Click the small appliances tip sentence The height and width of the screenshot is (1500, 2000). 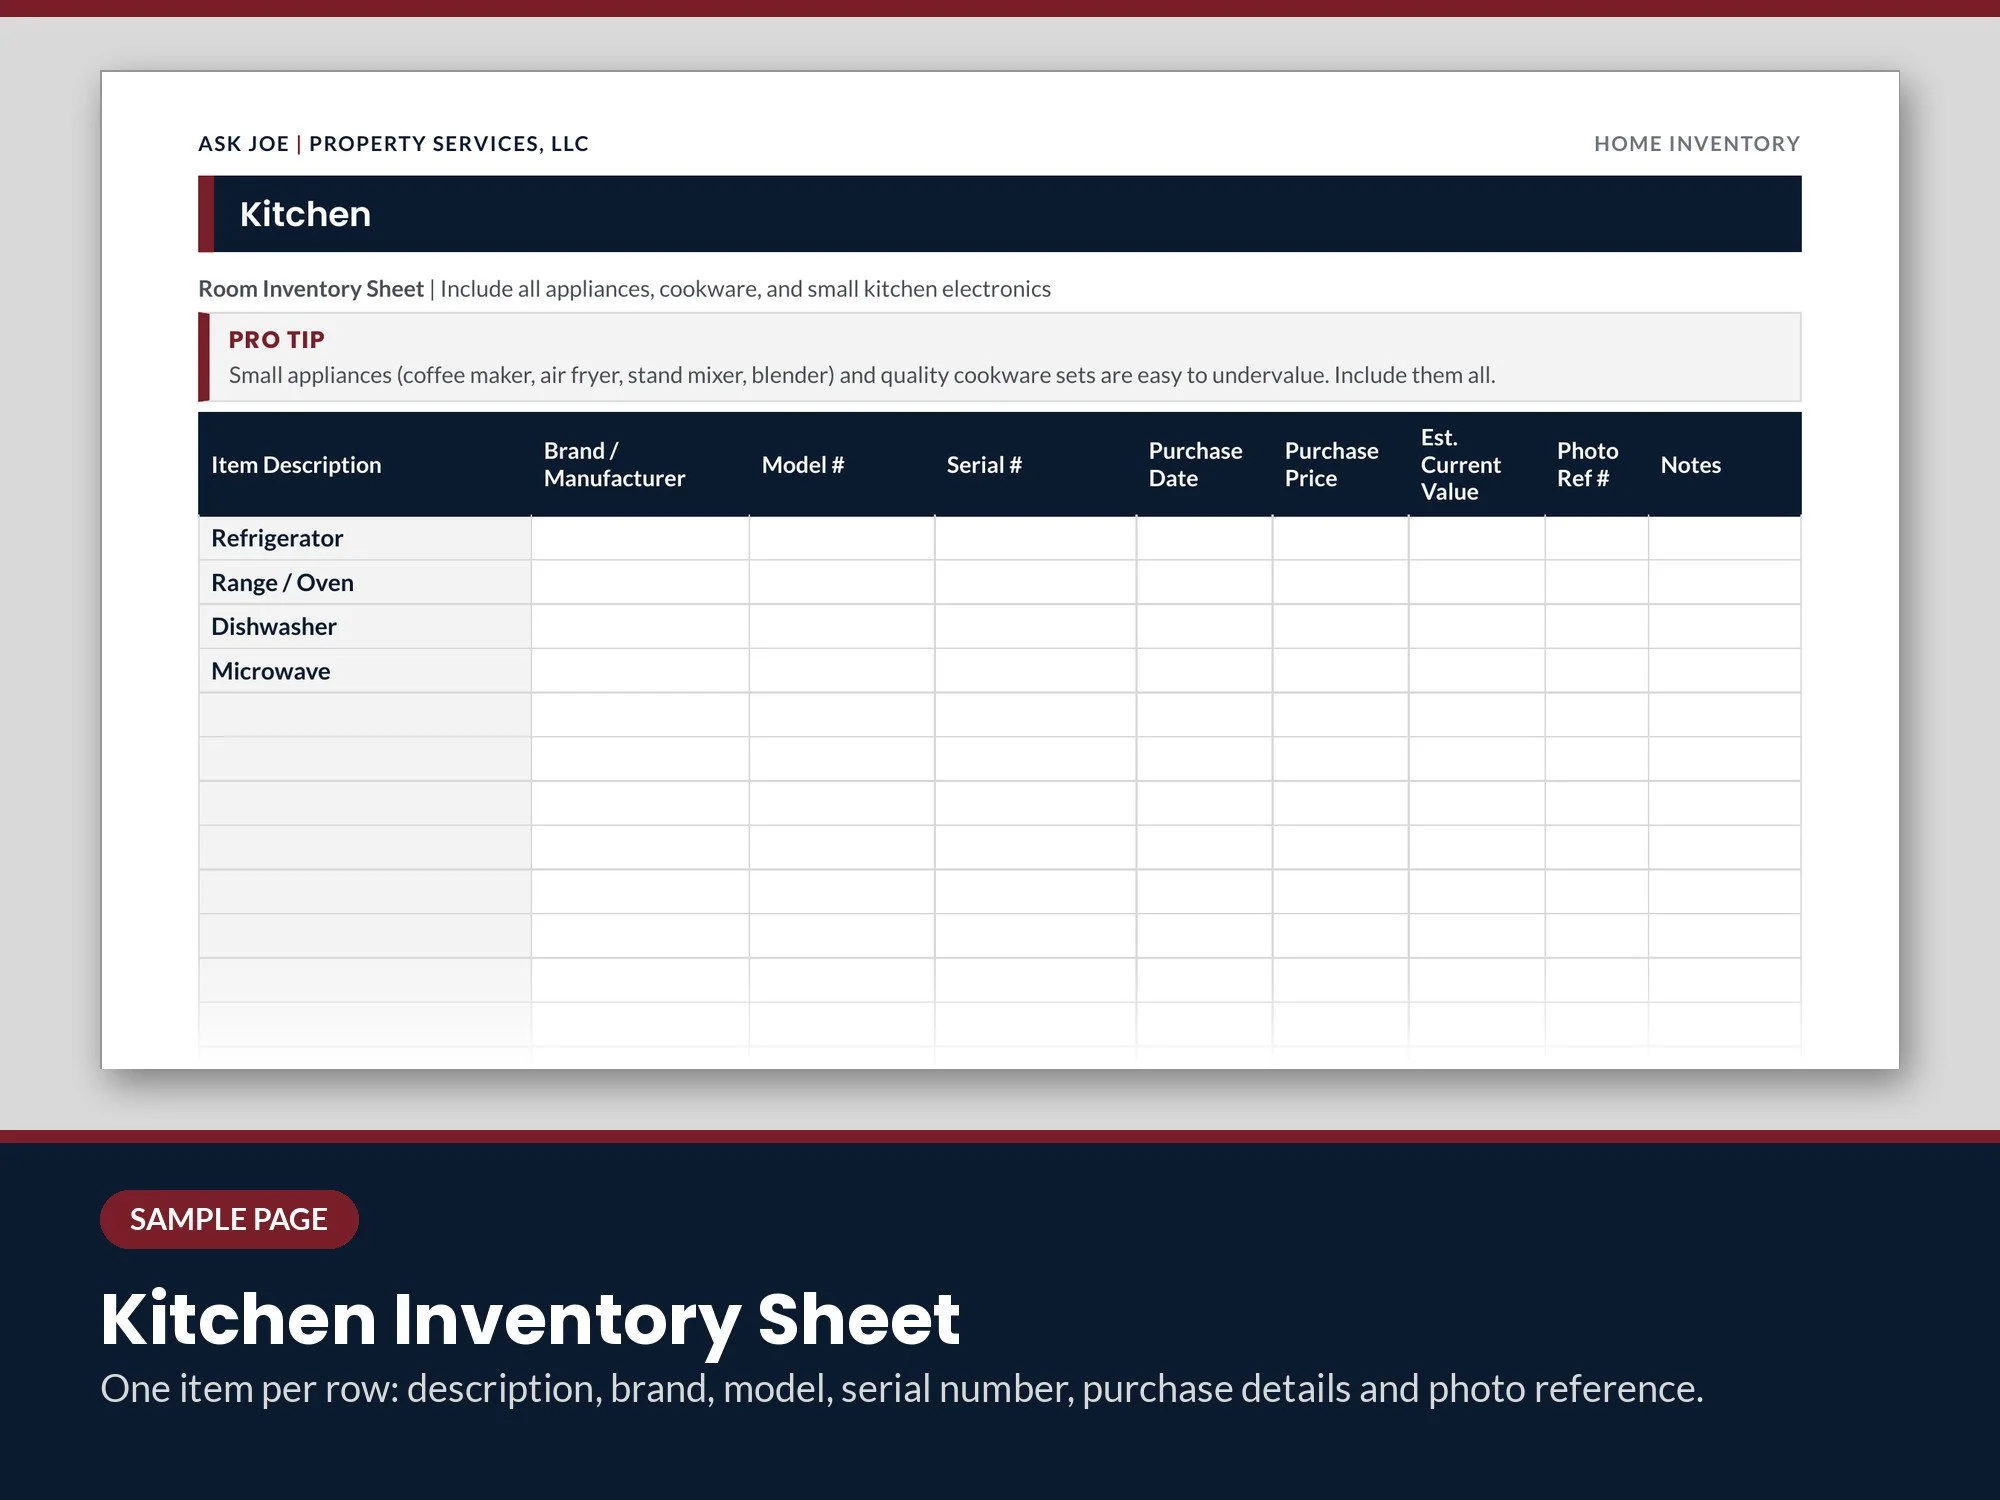pos(862,375)
